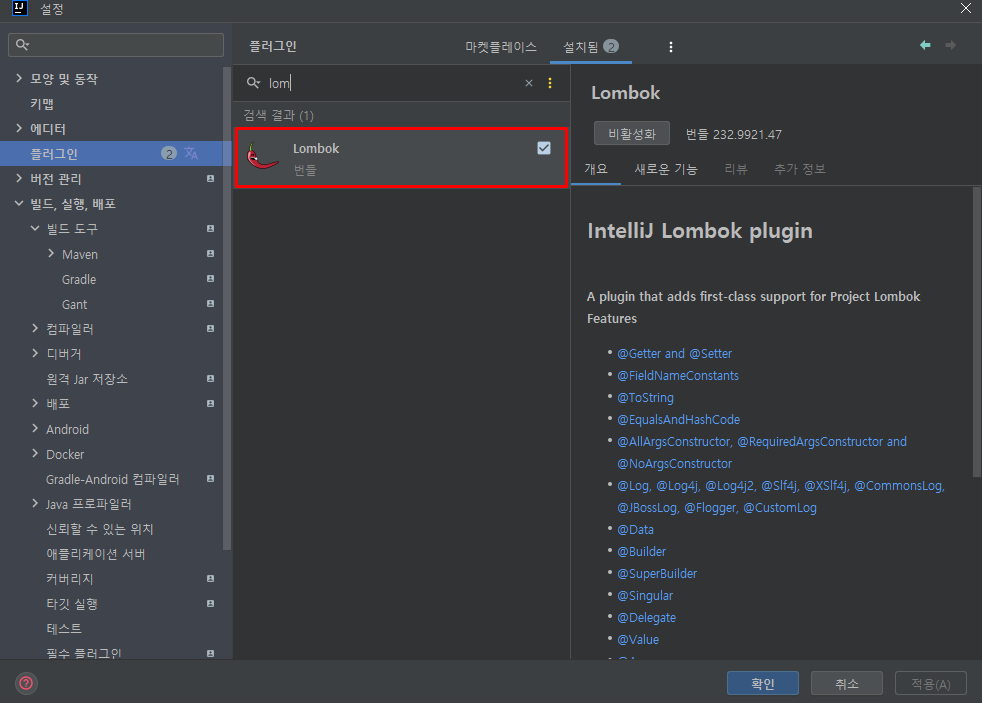Image resolution: width=982 pixels, height=703 pixels.
Task: Collapse the 빌드, 실행, 배포 section
Action: (19, 203)
